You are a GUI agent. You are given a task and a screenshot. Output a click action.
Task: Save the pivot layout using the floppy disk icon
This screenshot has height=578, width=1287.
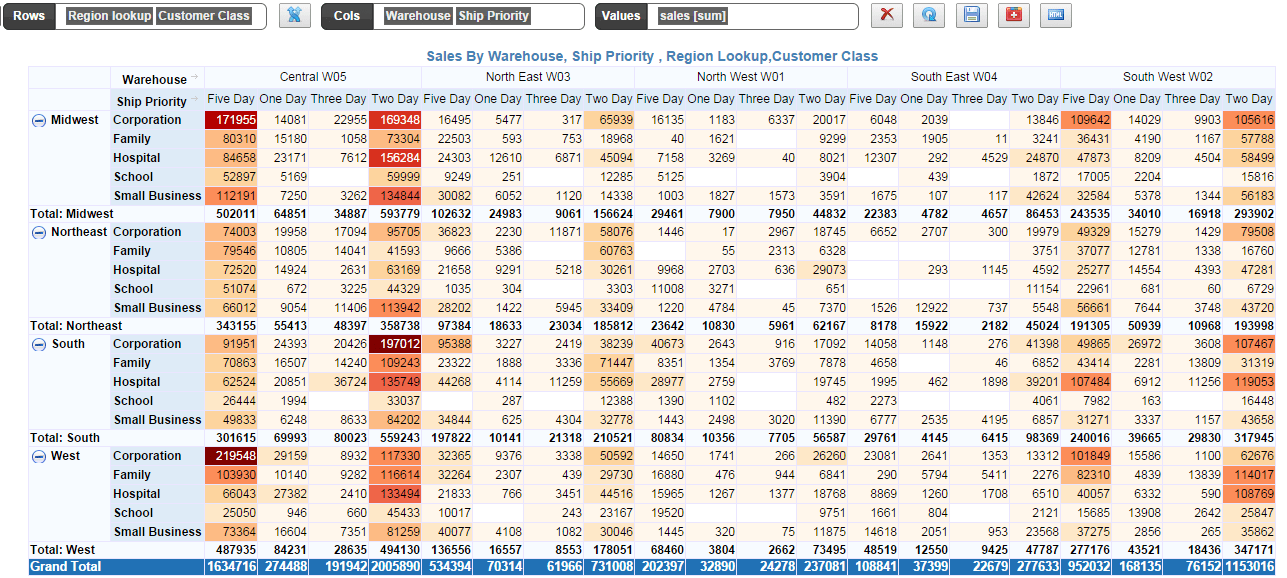970,15
